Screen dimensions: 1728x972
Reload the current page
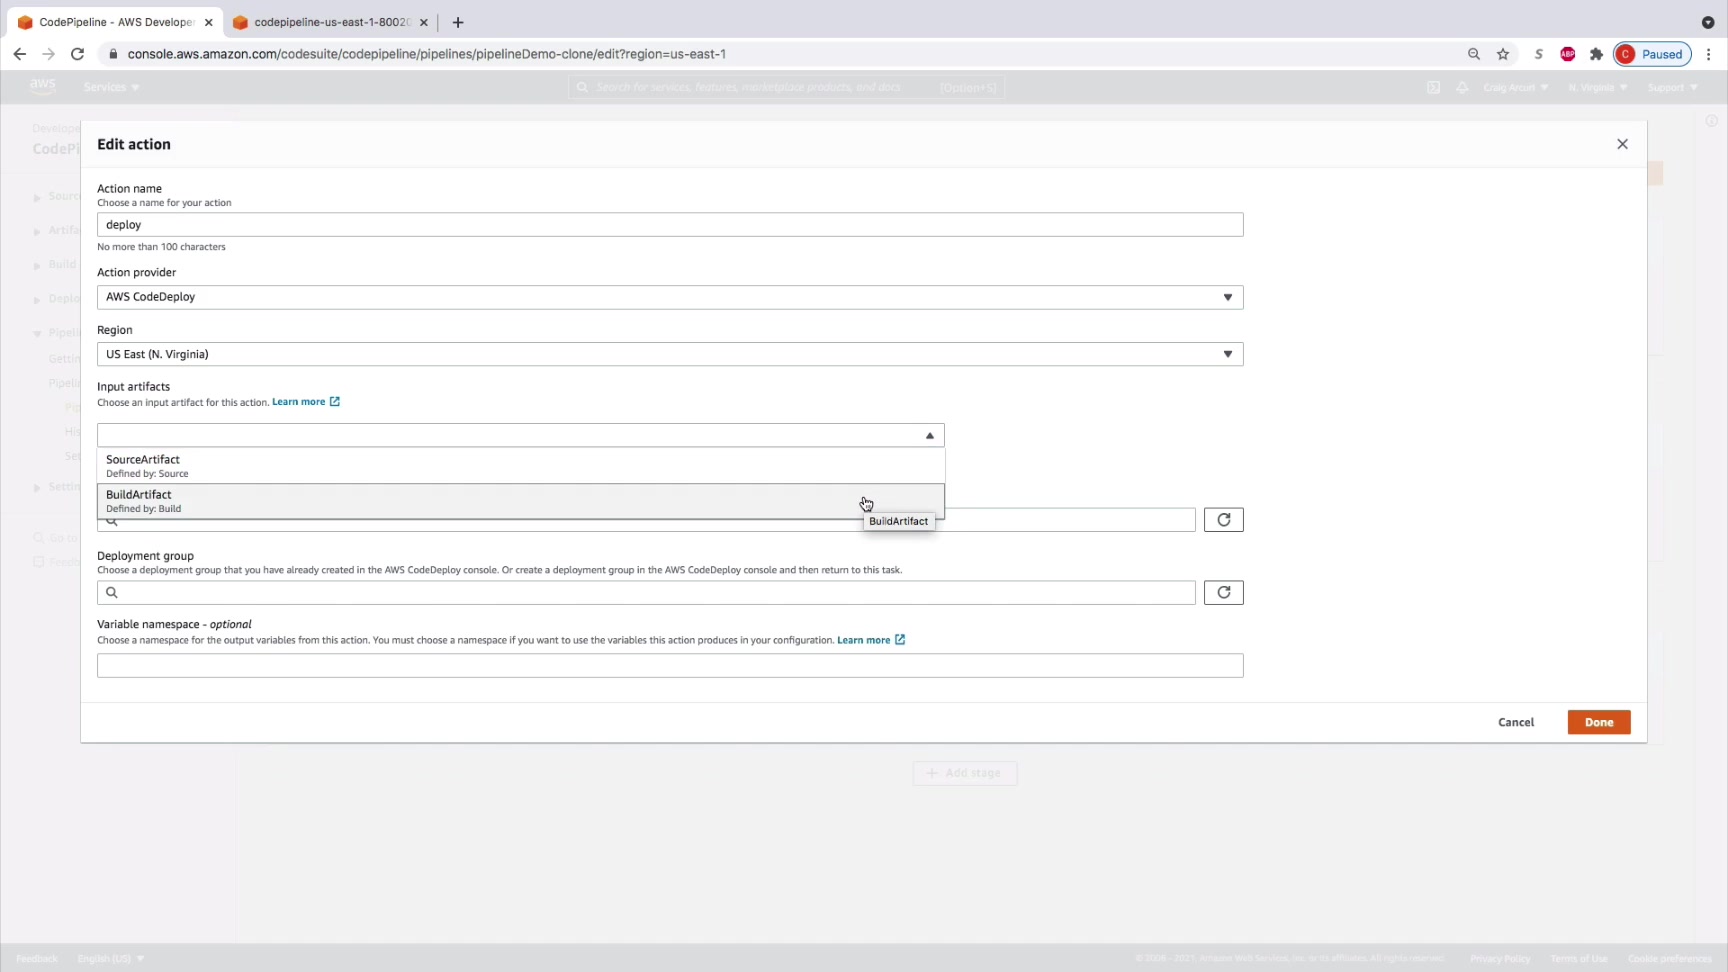[77, 54]
